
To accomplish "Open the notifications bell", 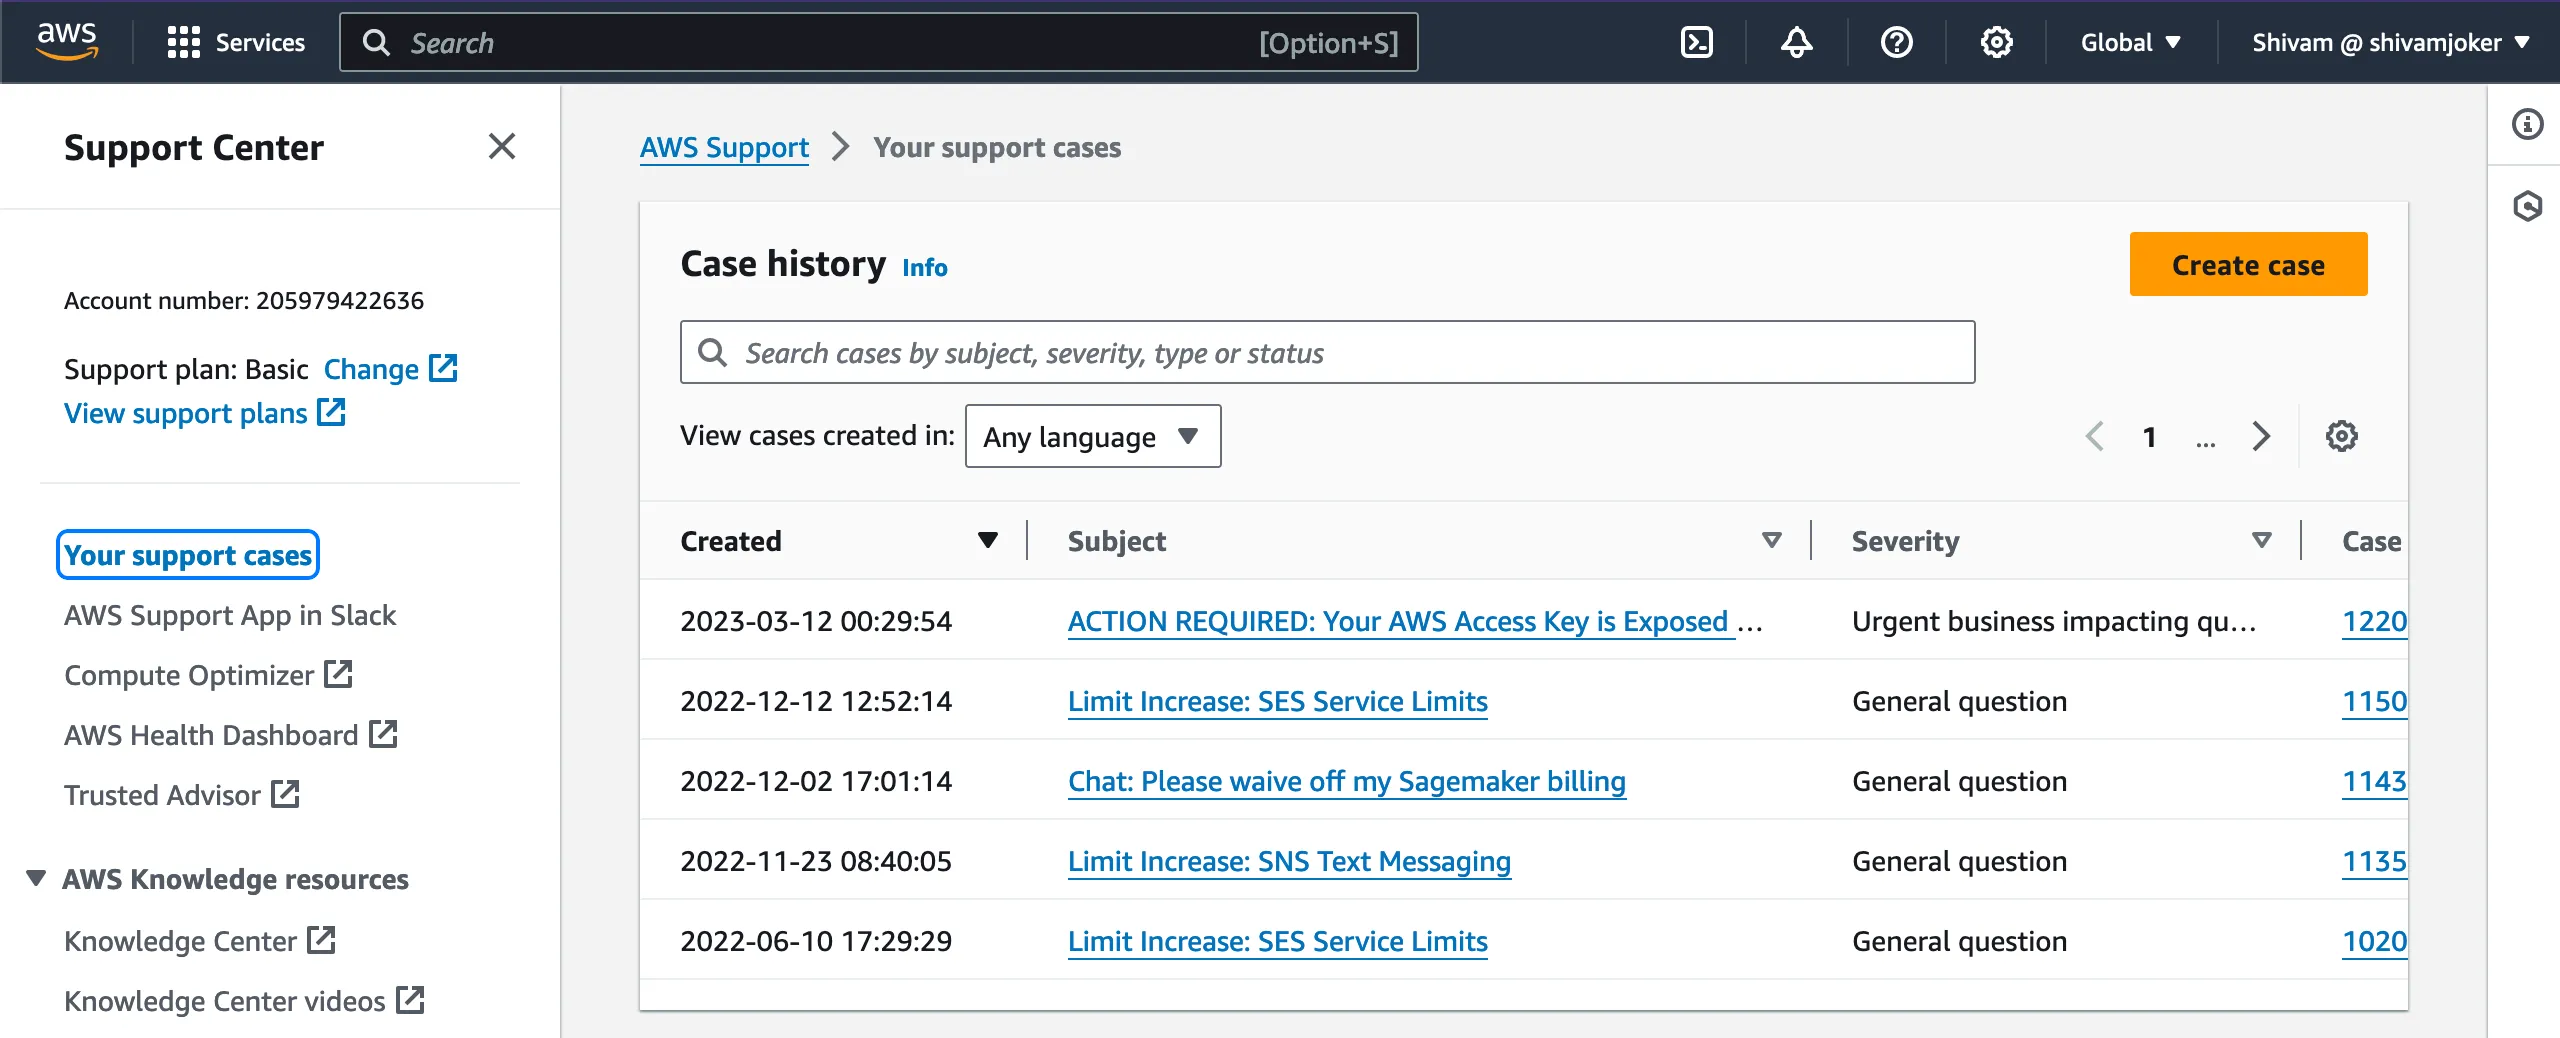I will [x=1797, y=42].
